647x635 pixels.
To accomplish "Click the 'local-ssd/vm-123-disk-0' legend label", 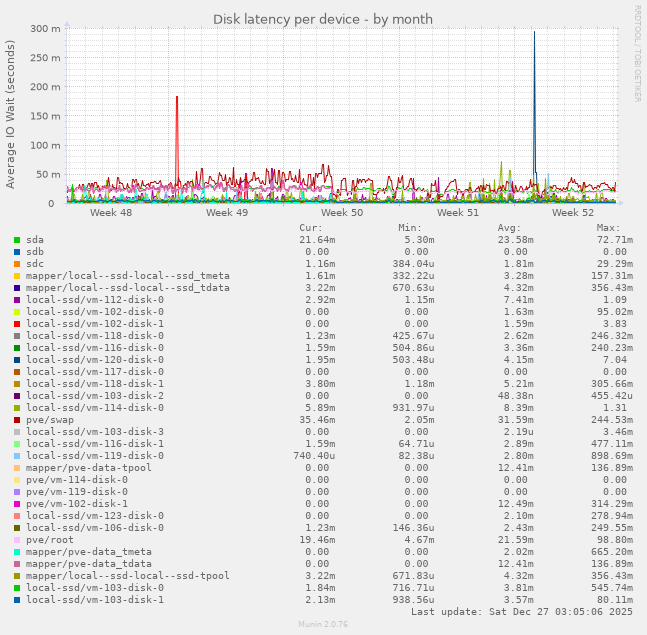I will tap(95, 516).
